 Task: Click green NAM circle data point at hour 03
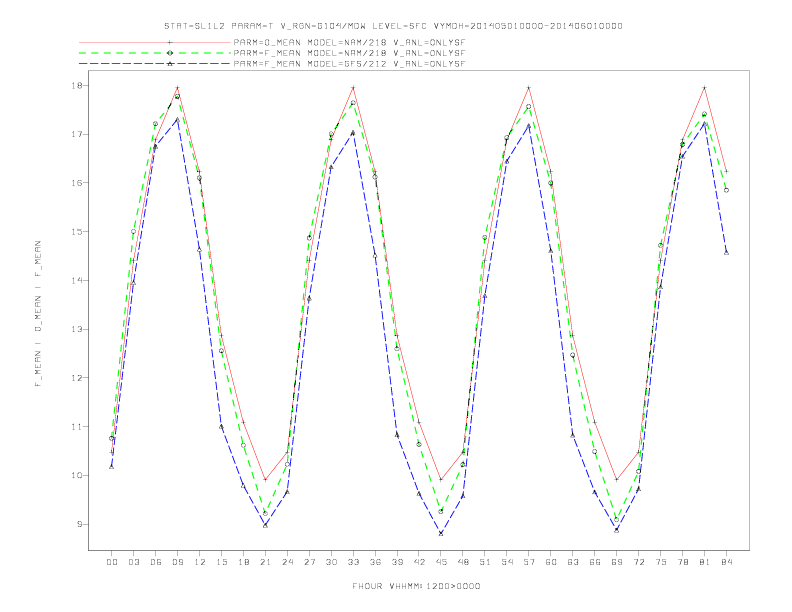[x=133, y=232]
